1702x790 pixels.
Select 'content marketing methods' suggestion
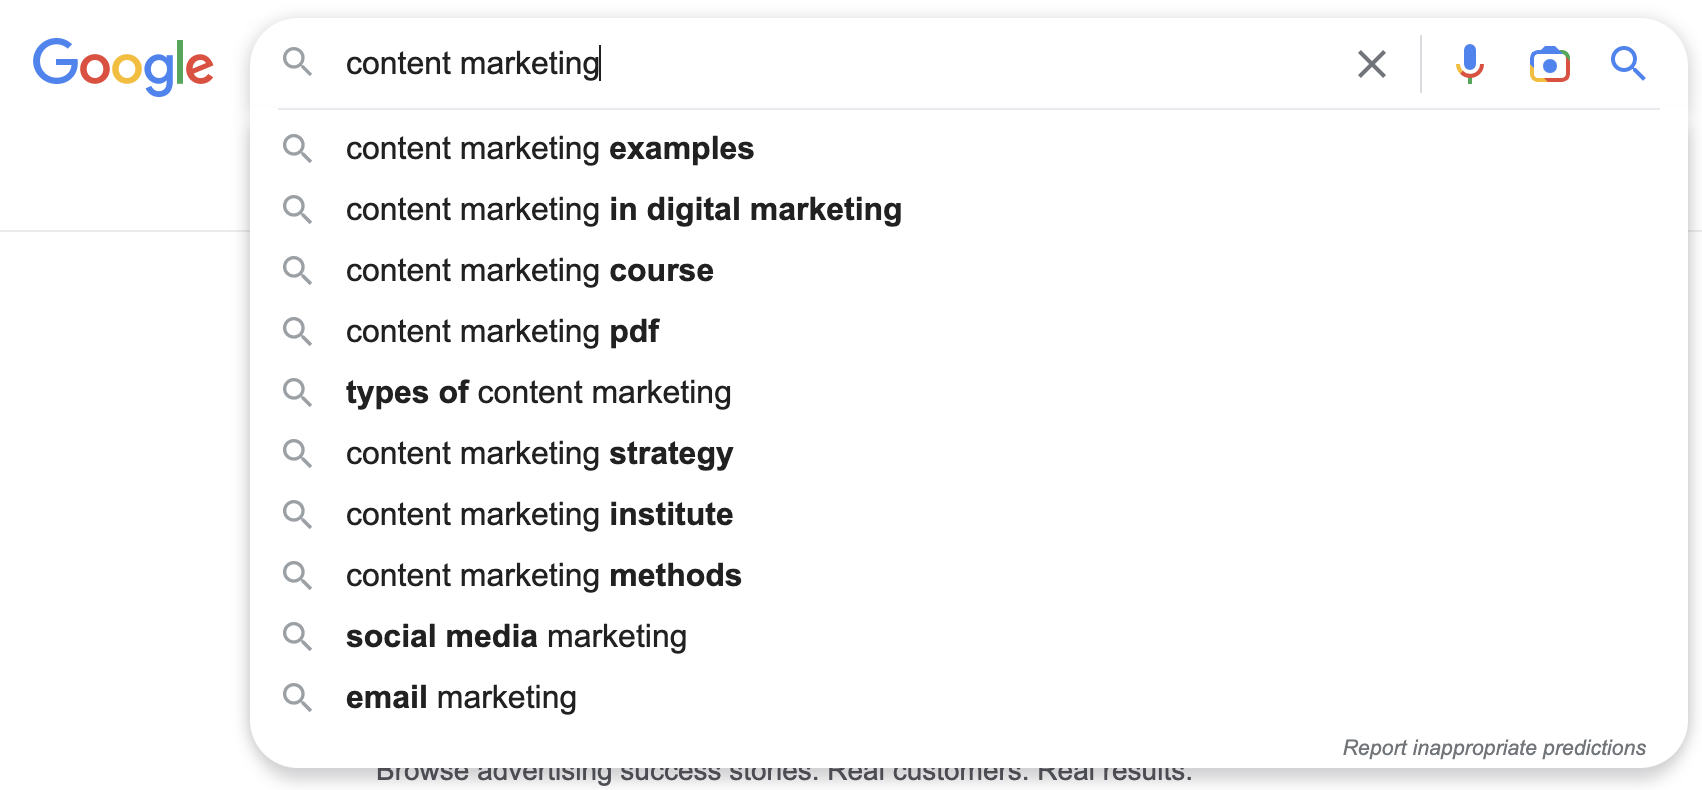point(544,576)
